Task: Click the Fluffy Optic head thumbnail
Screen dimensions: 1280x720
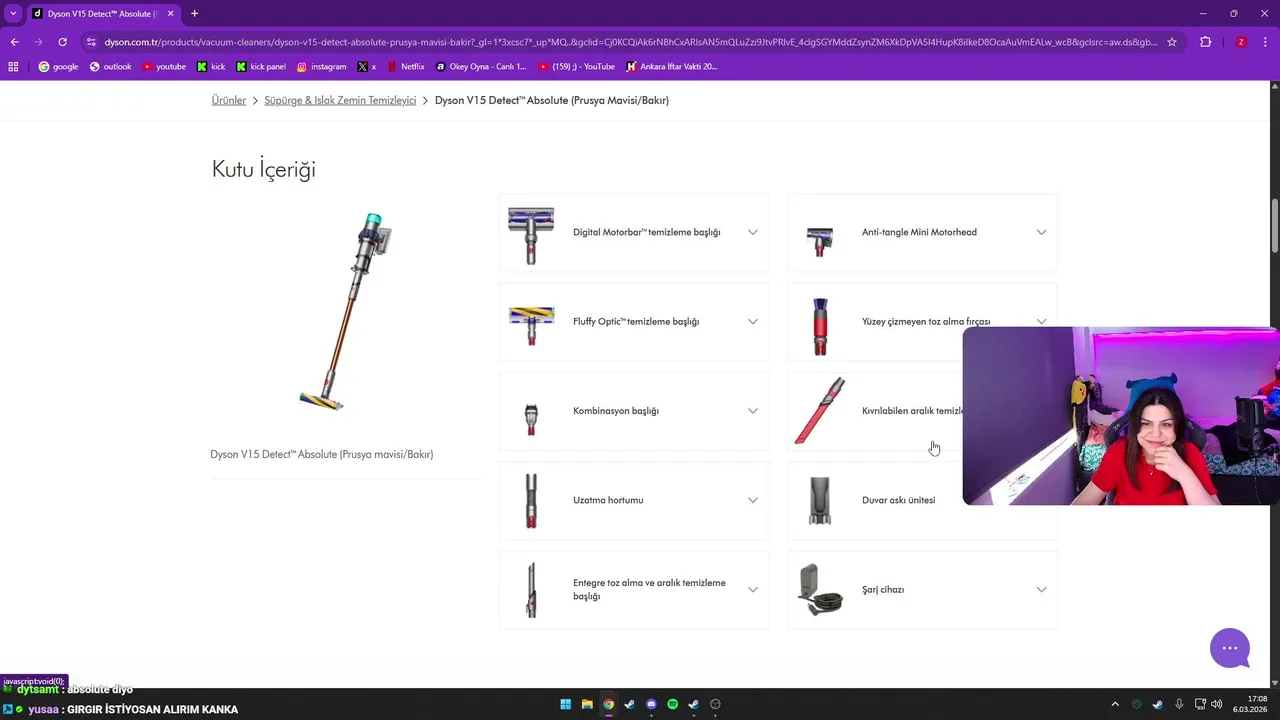Action: point(531,324)
